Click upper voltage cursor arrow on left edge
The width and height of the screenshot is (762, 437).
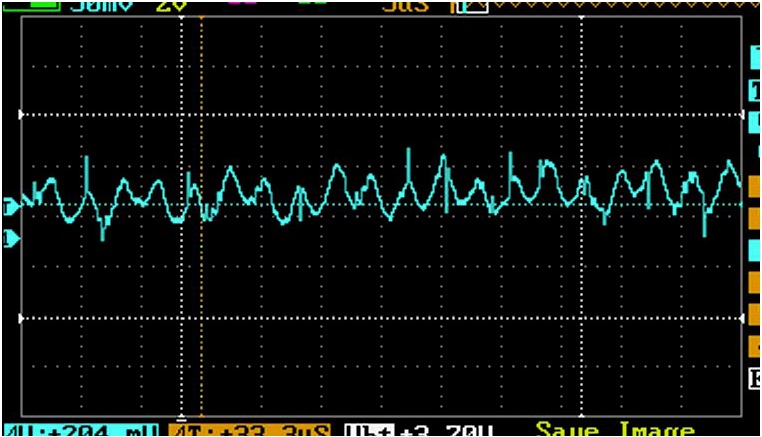(x=22, y=115)
